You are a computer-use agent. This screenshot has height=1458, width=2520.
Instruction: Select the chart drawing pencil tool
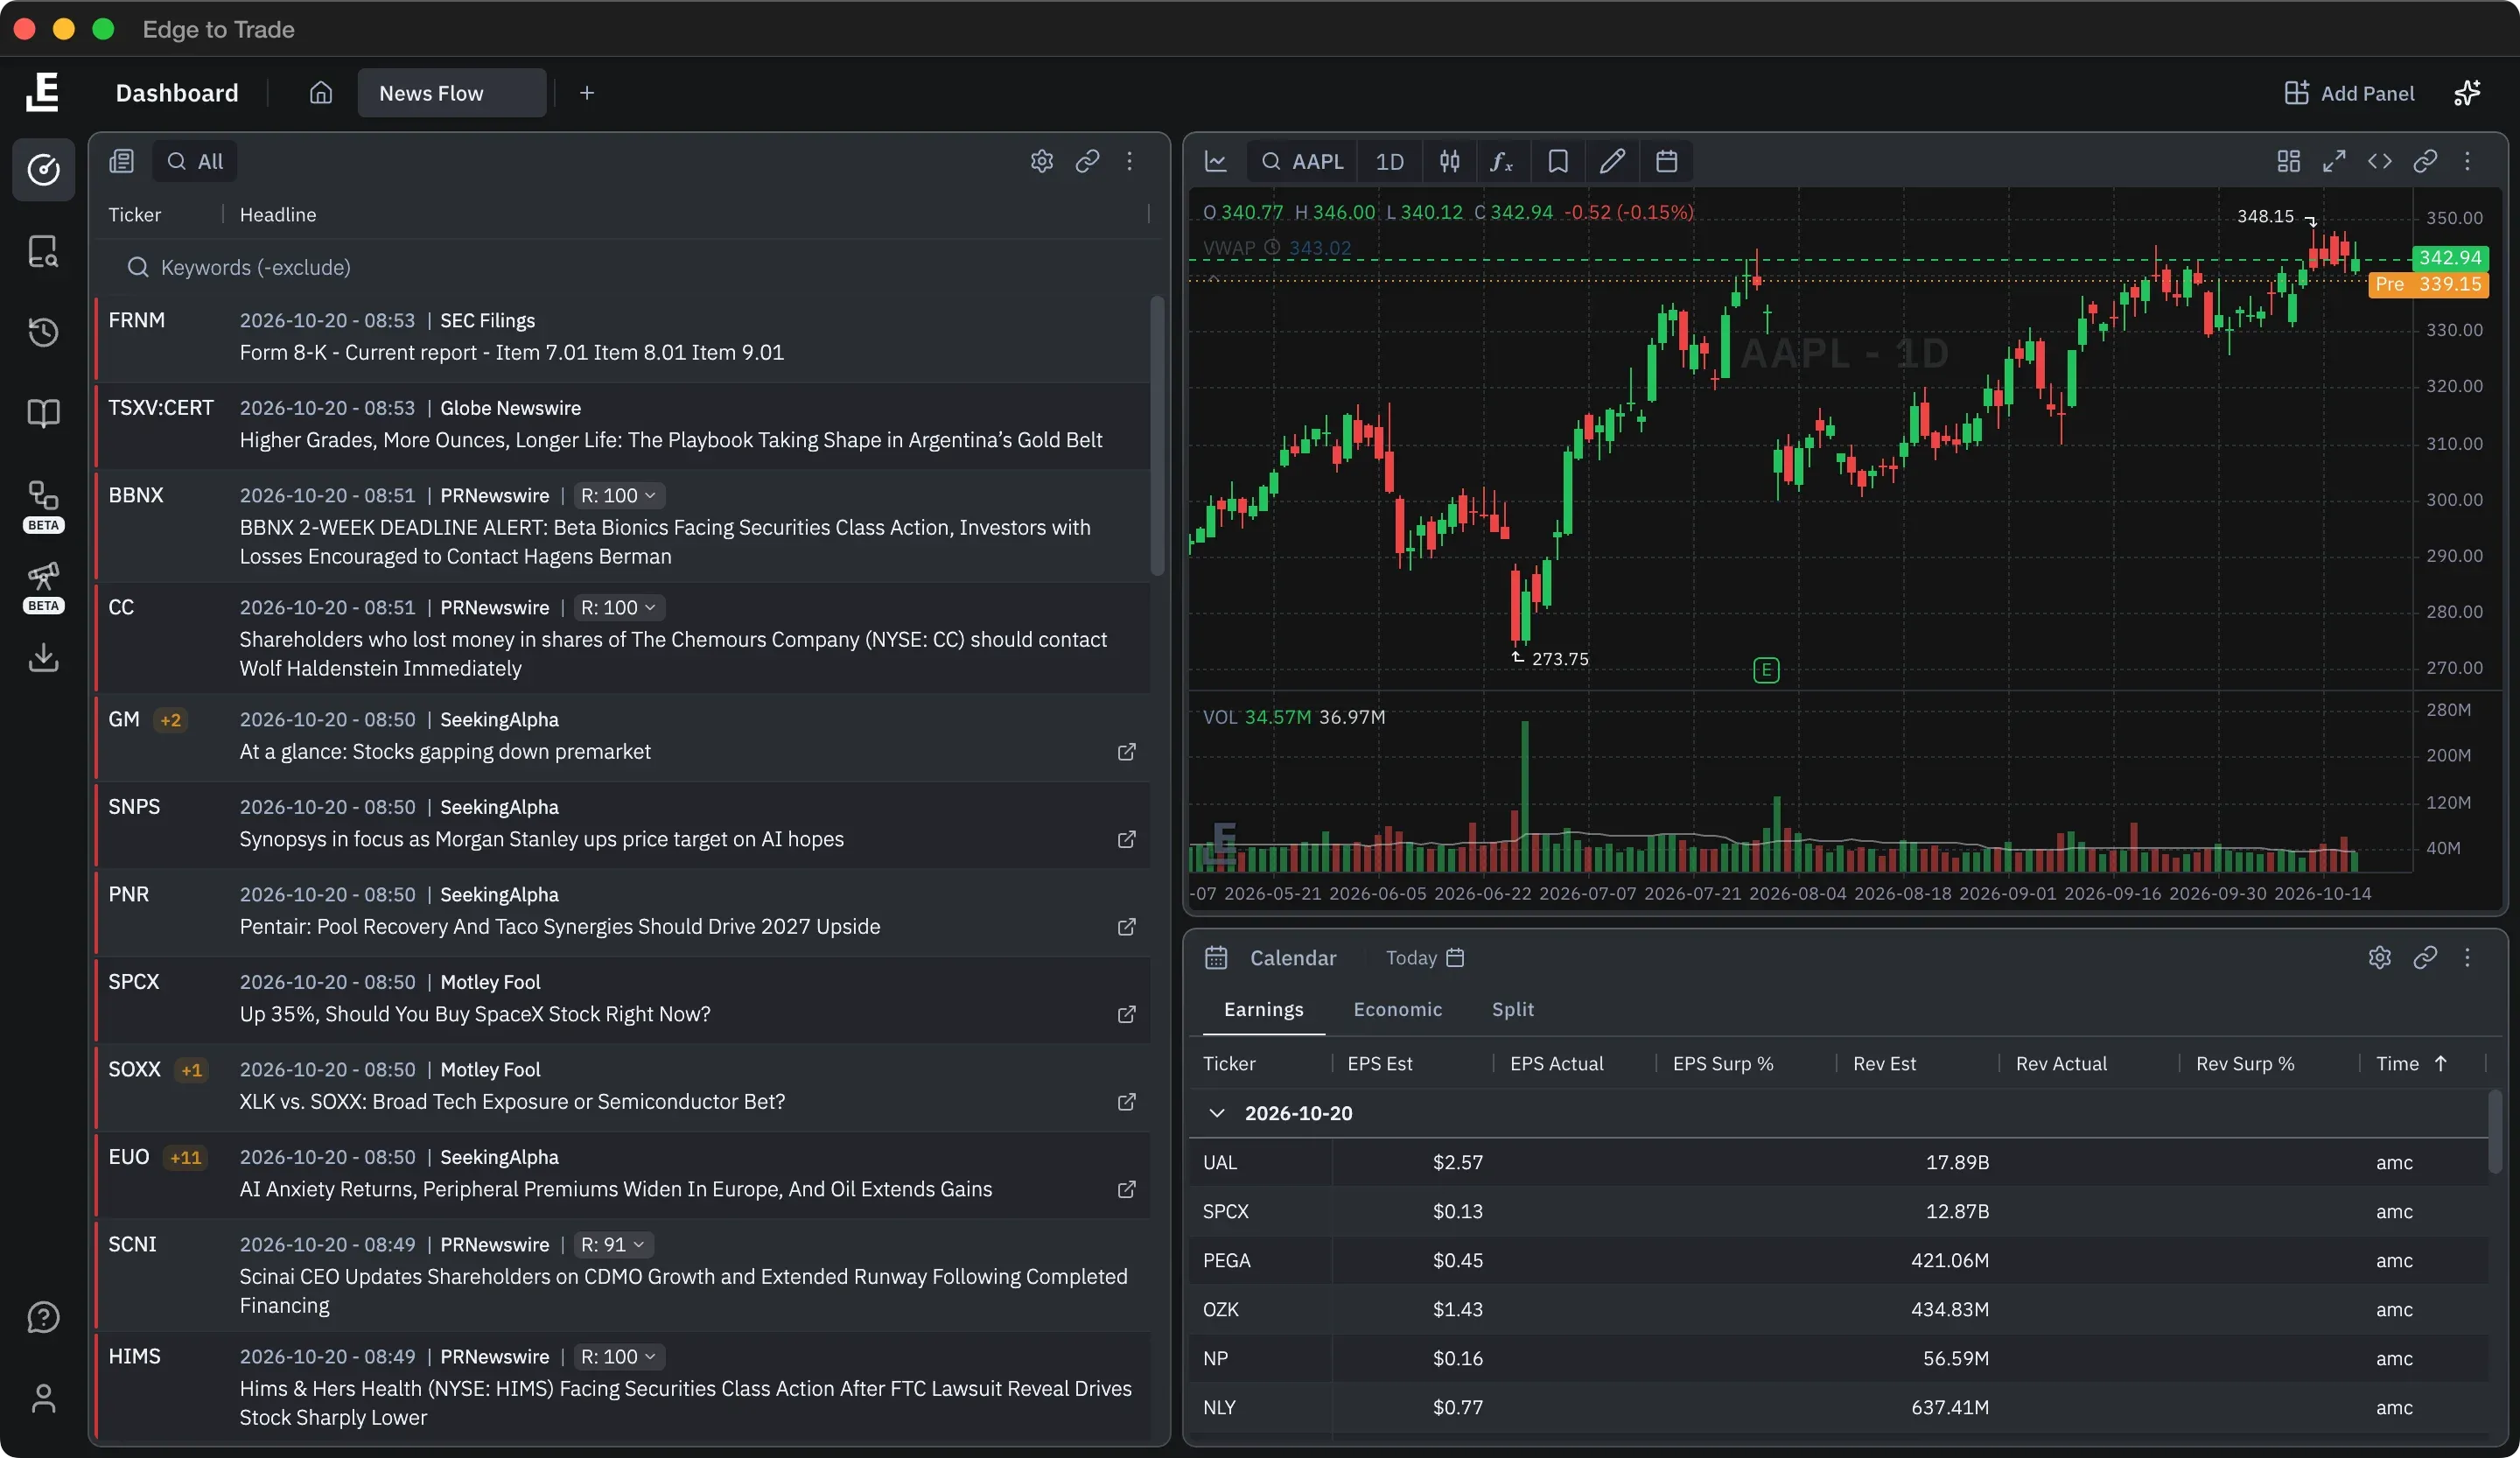point(1612,161)
